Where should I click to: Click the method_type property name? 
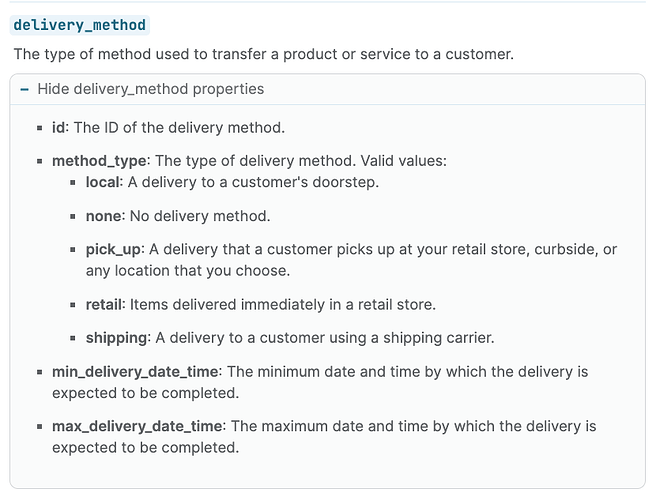pos(100,160)
